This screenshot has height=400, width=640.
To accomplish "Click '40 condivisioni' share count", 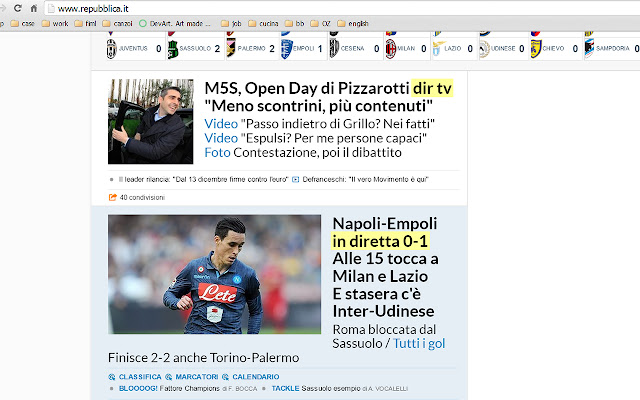I will (x=142, y=198).
